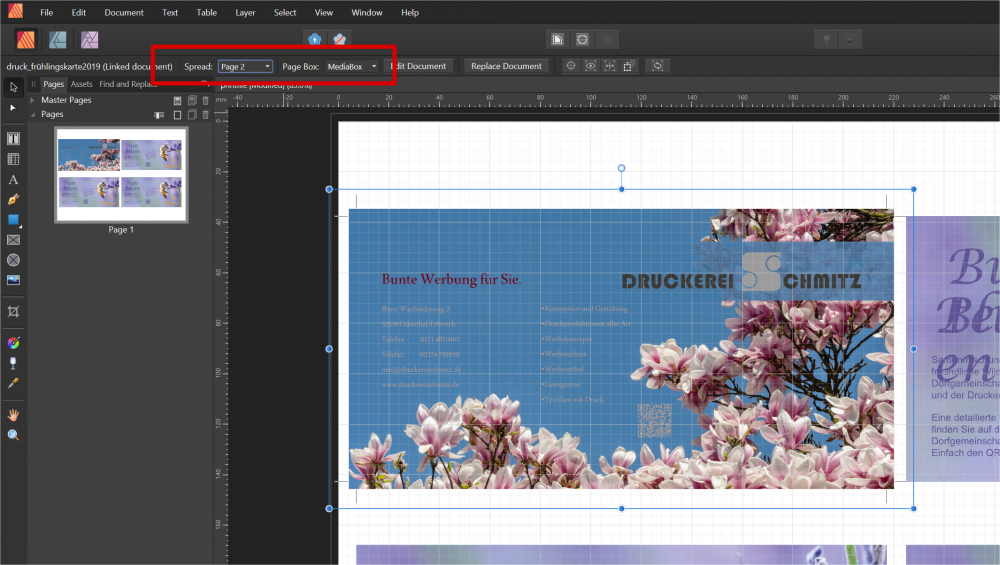Select the Artistic Text tool

tap(13, 180)
